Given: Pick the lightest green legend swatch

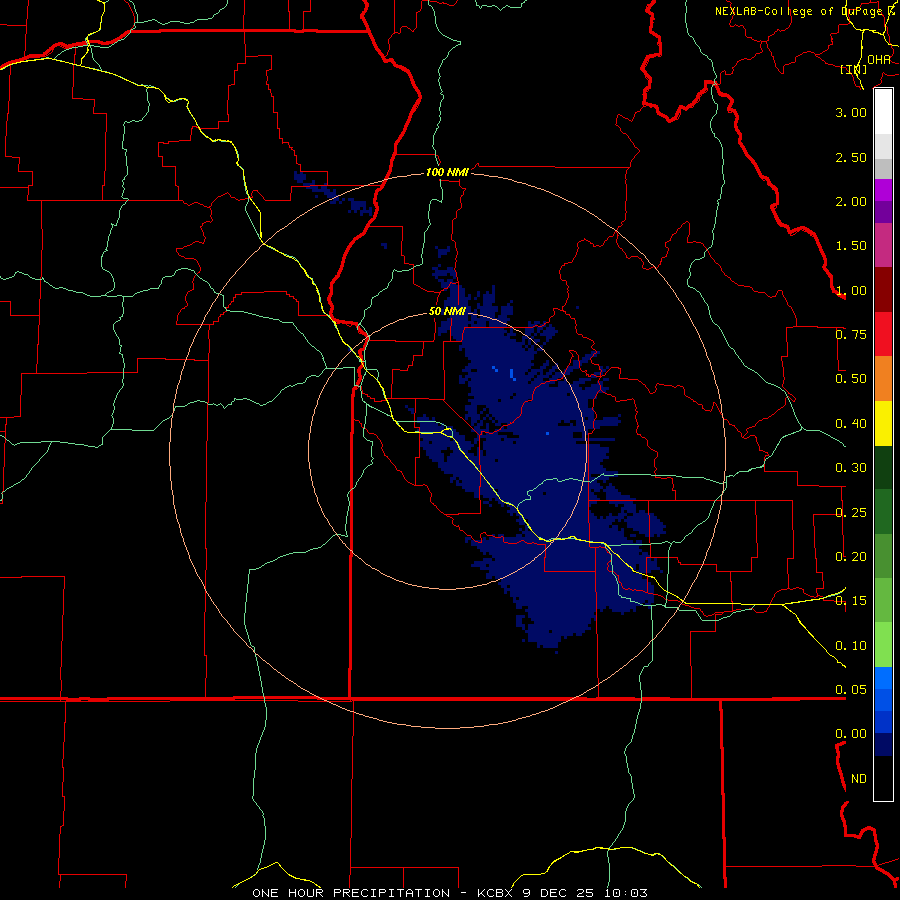Looking at the screenshot, I should coord(883,645).
